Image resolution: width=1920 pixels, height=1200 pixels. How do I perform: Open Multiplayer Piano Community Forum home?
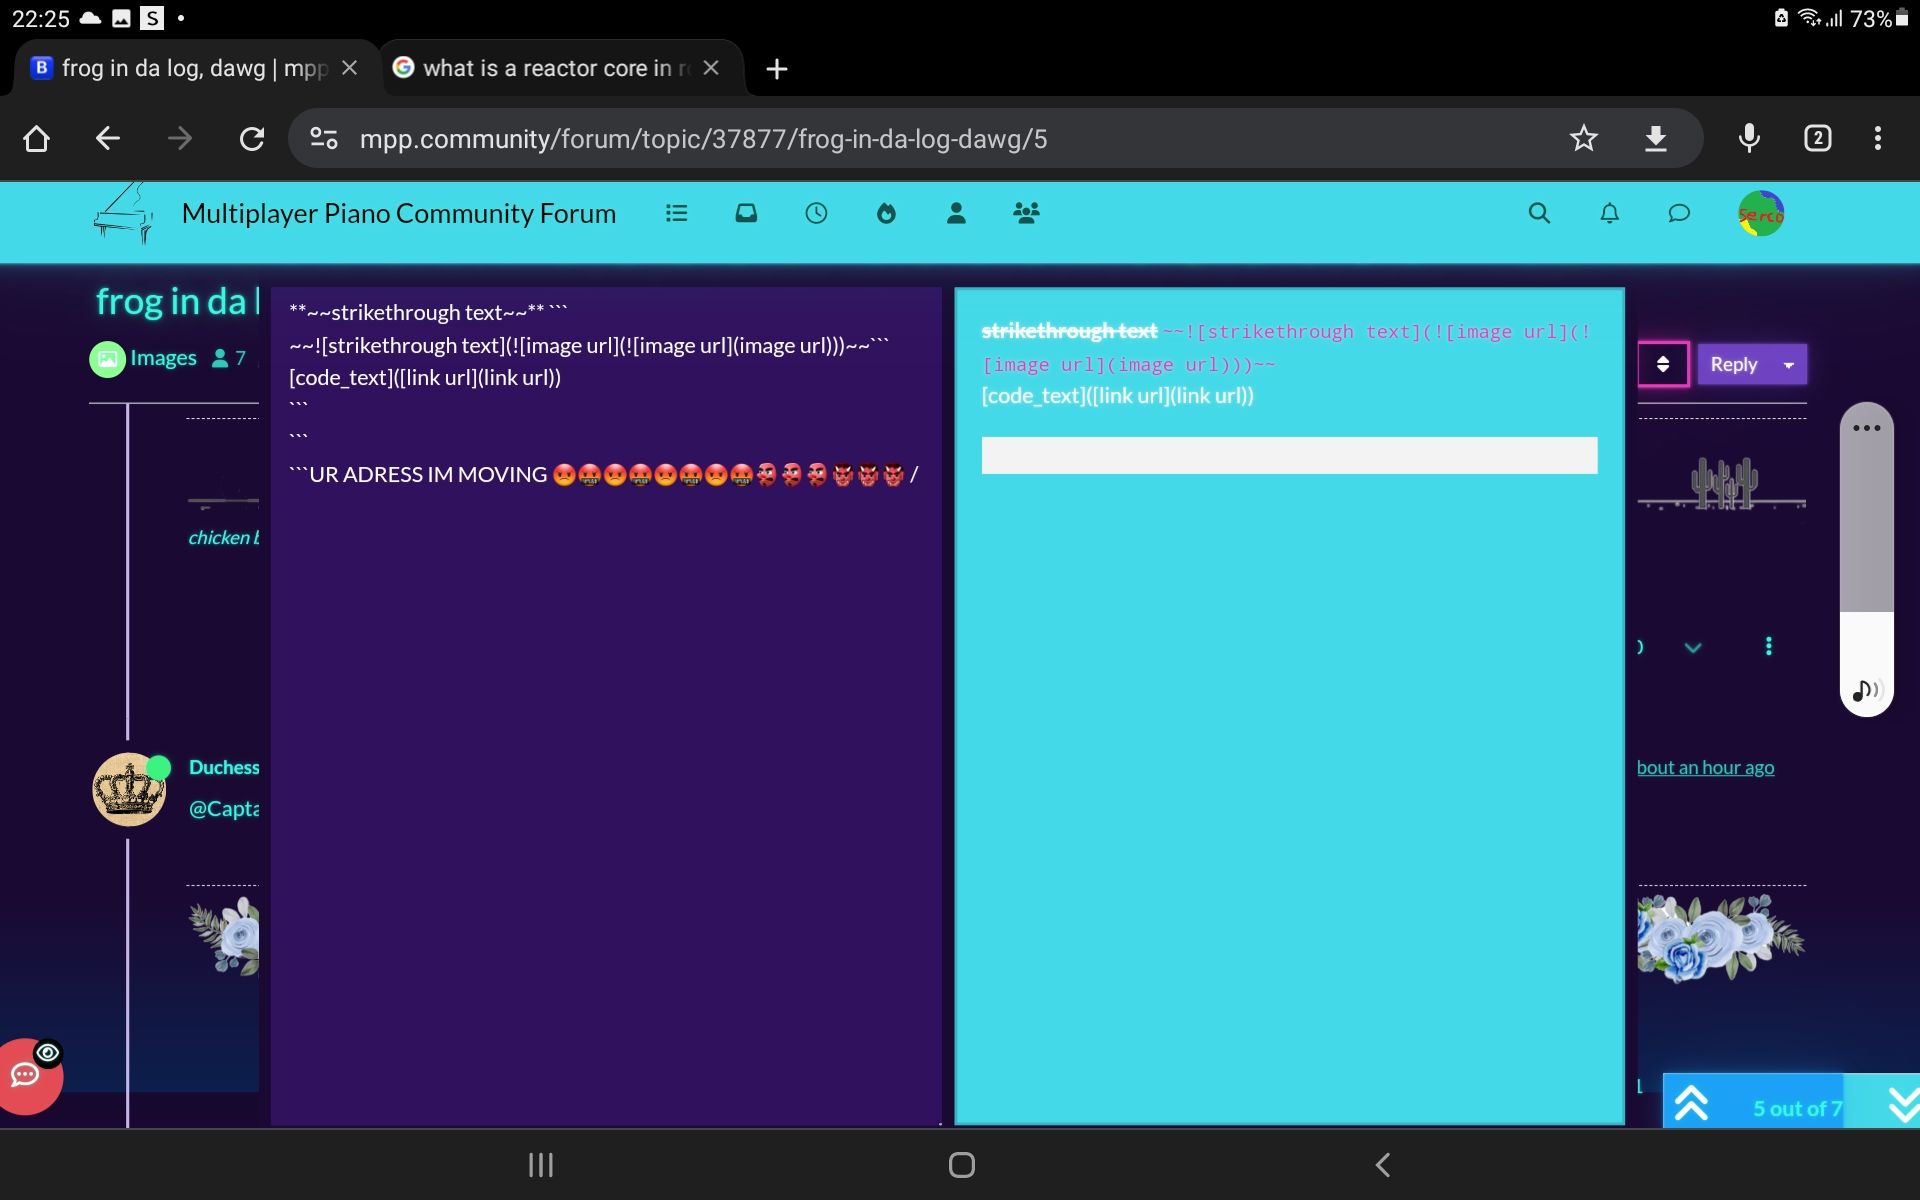[398, 213]
